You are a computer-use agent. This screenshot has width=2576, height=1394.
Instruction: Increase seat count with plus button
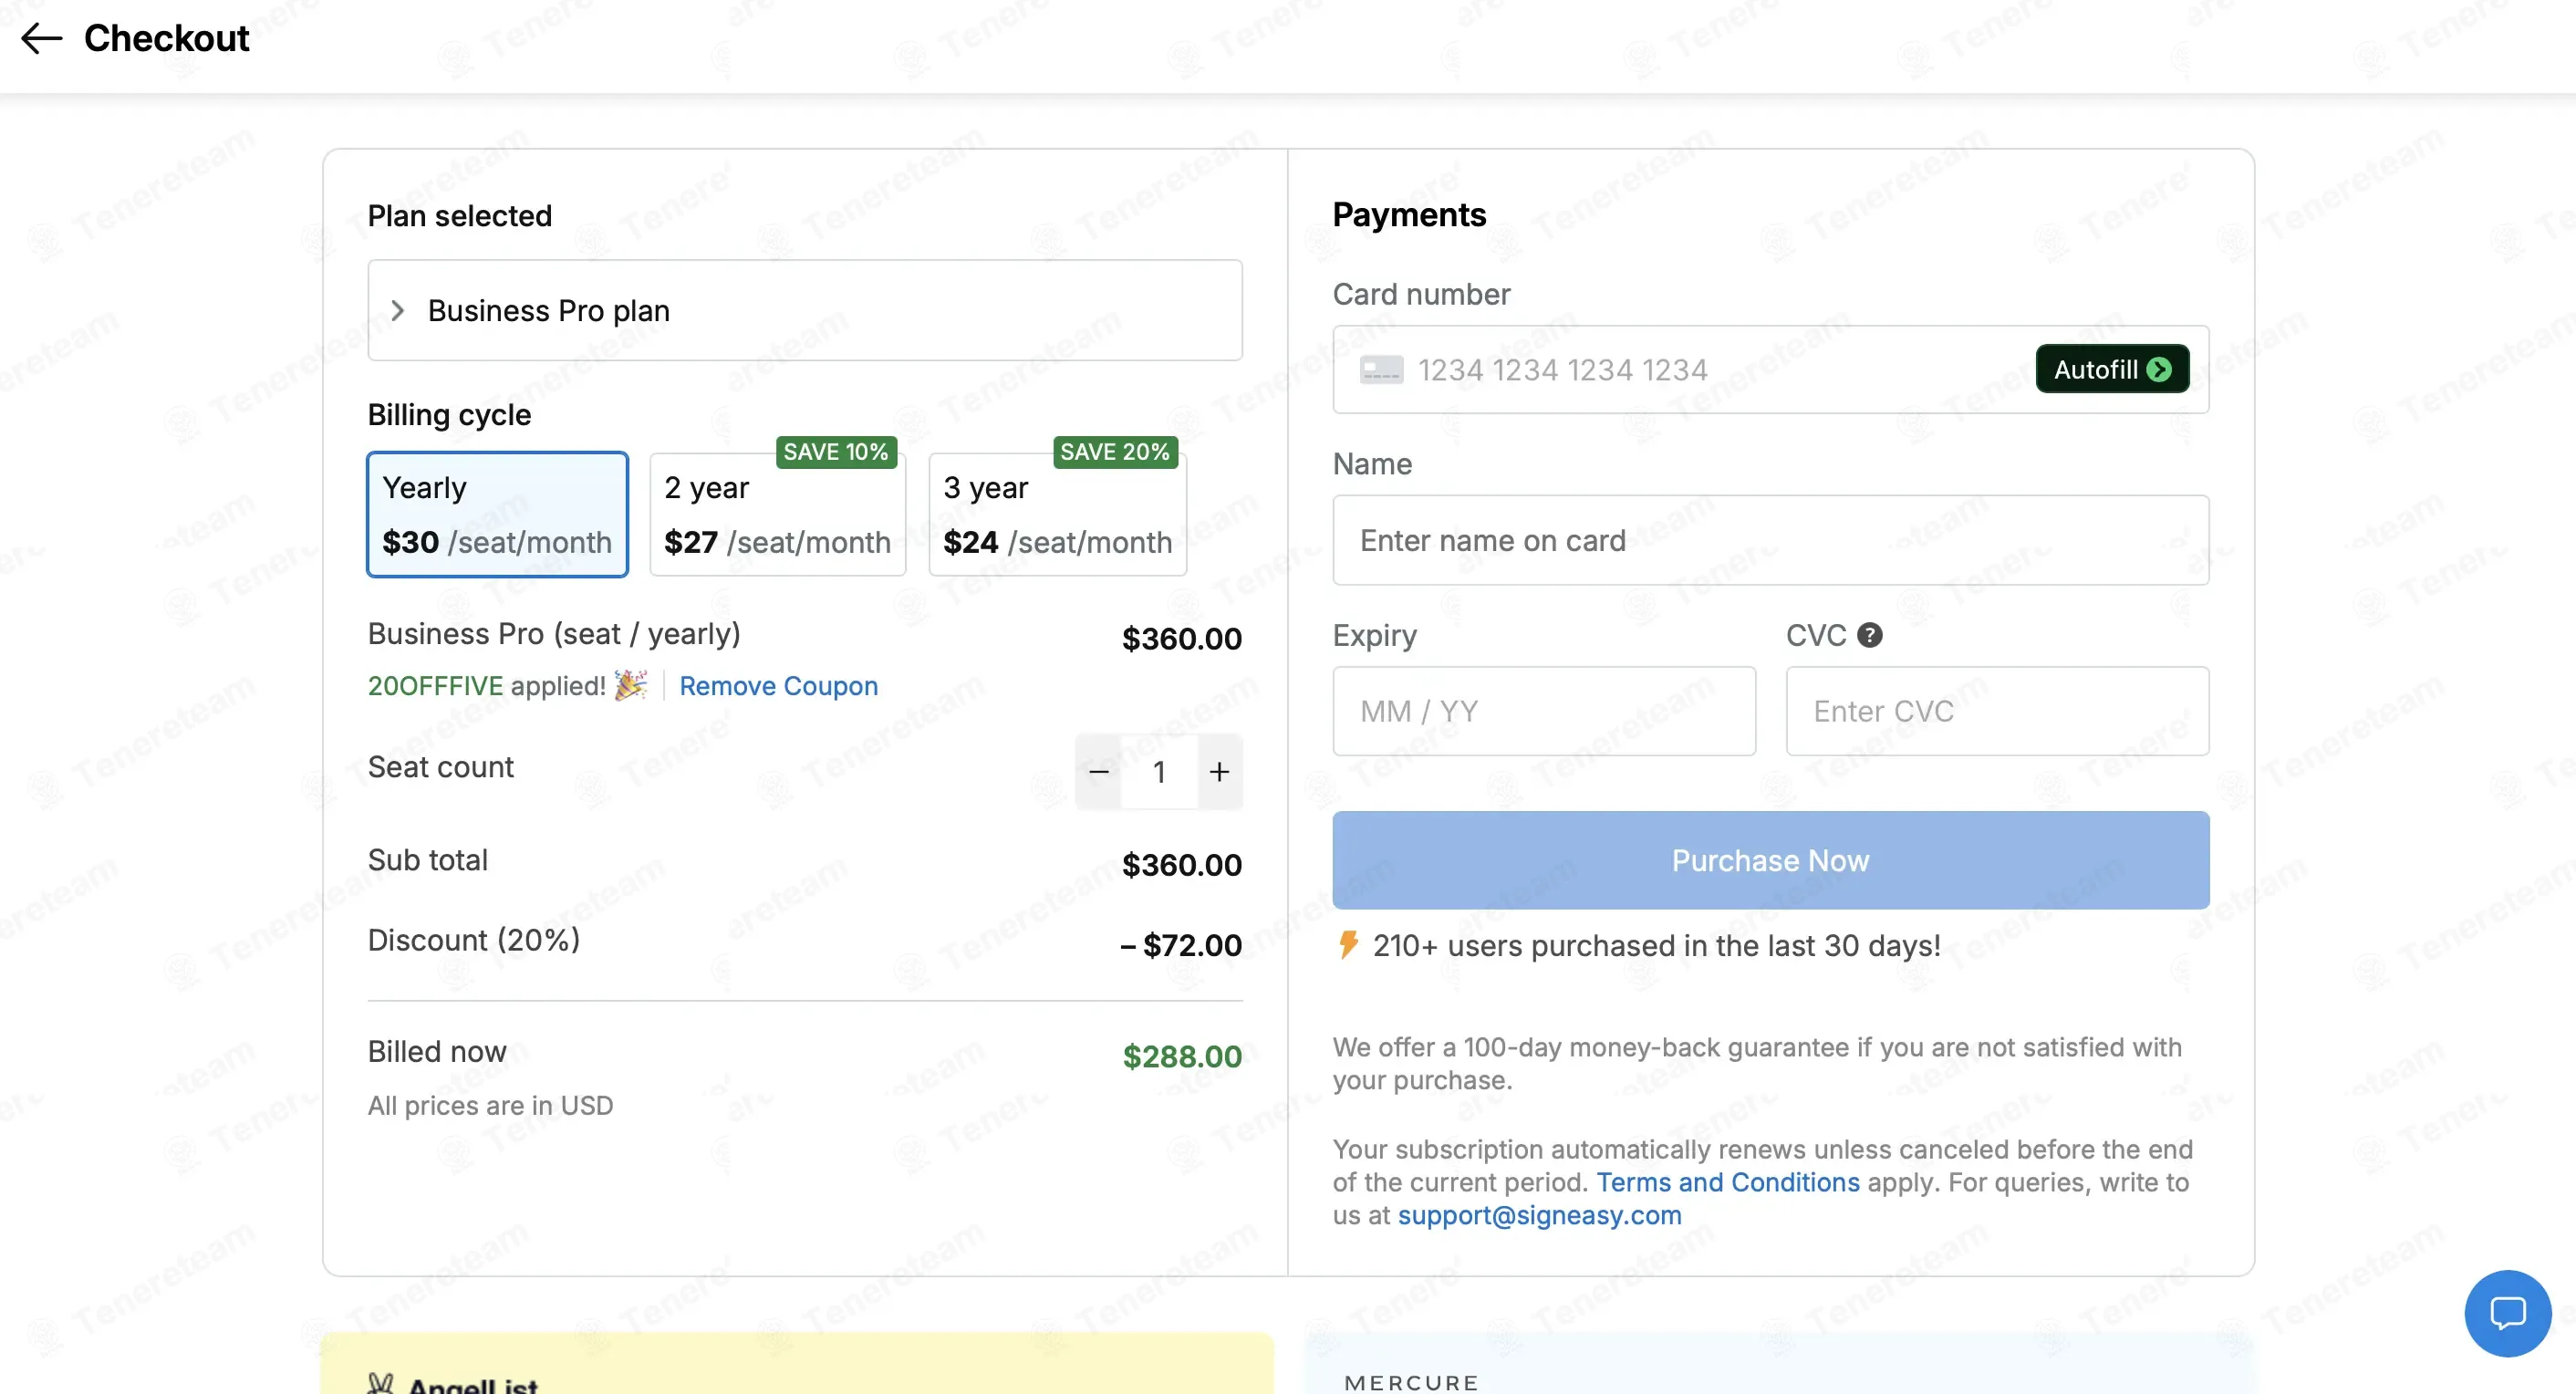[1219, 772]
